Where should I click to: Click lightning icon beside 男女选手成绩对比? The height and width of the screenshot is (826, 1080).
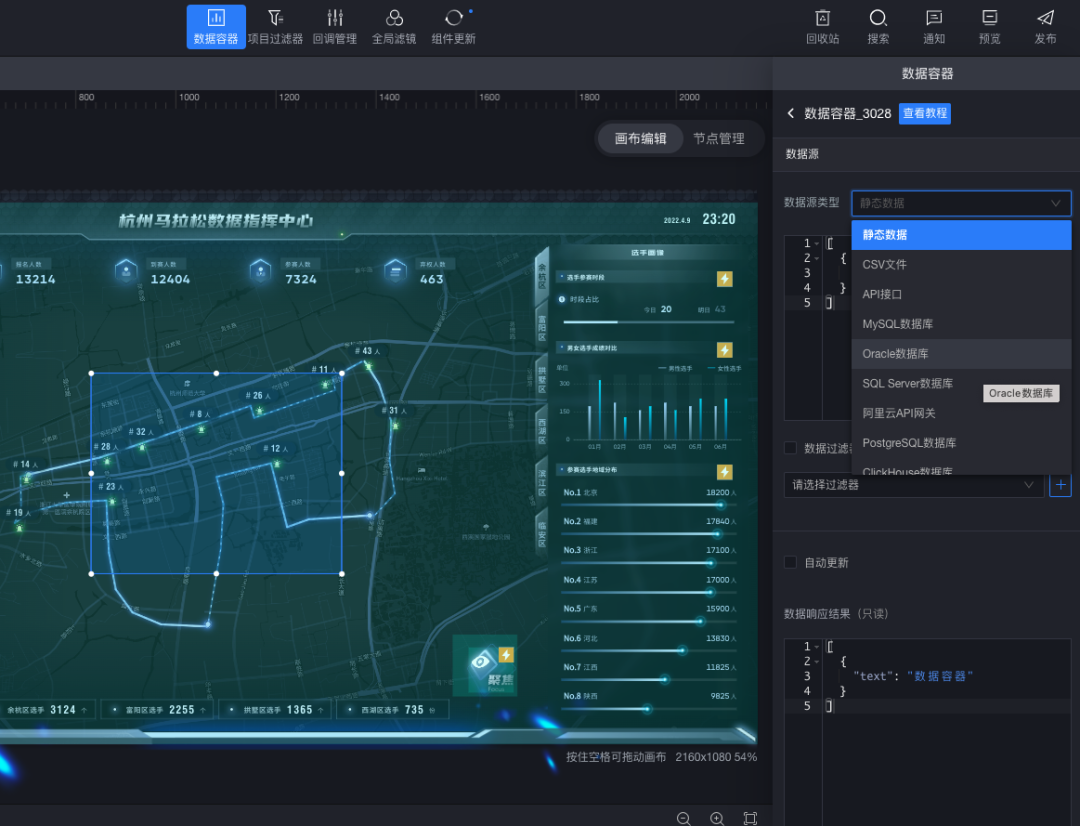coord(725,349)
